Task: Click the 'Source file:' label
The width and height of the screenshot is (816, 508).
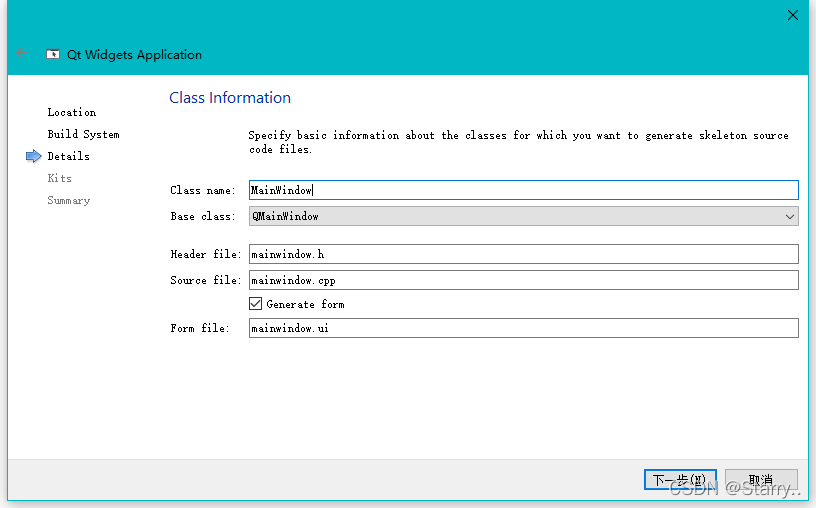Action: (x=206, y=280)
